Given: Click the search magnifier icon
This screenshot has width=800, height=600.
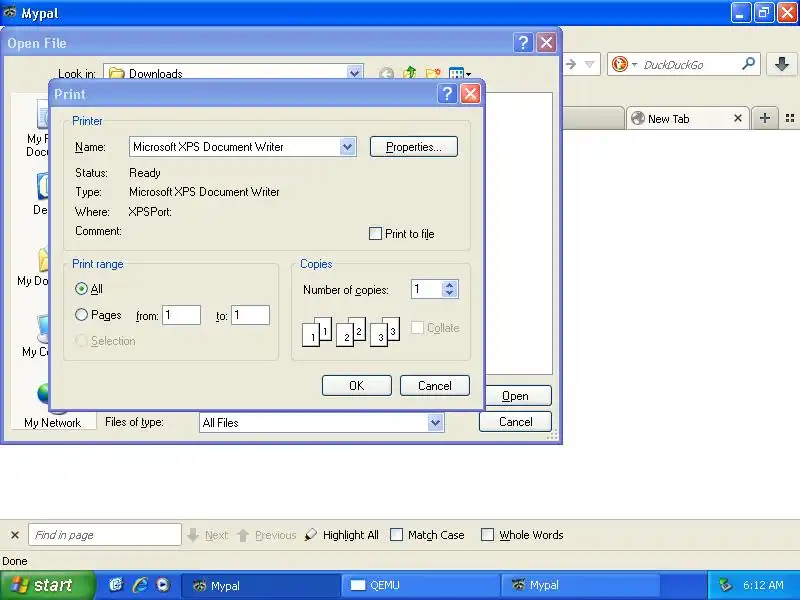Looking at the screenshot, I should 748,64.
